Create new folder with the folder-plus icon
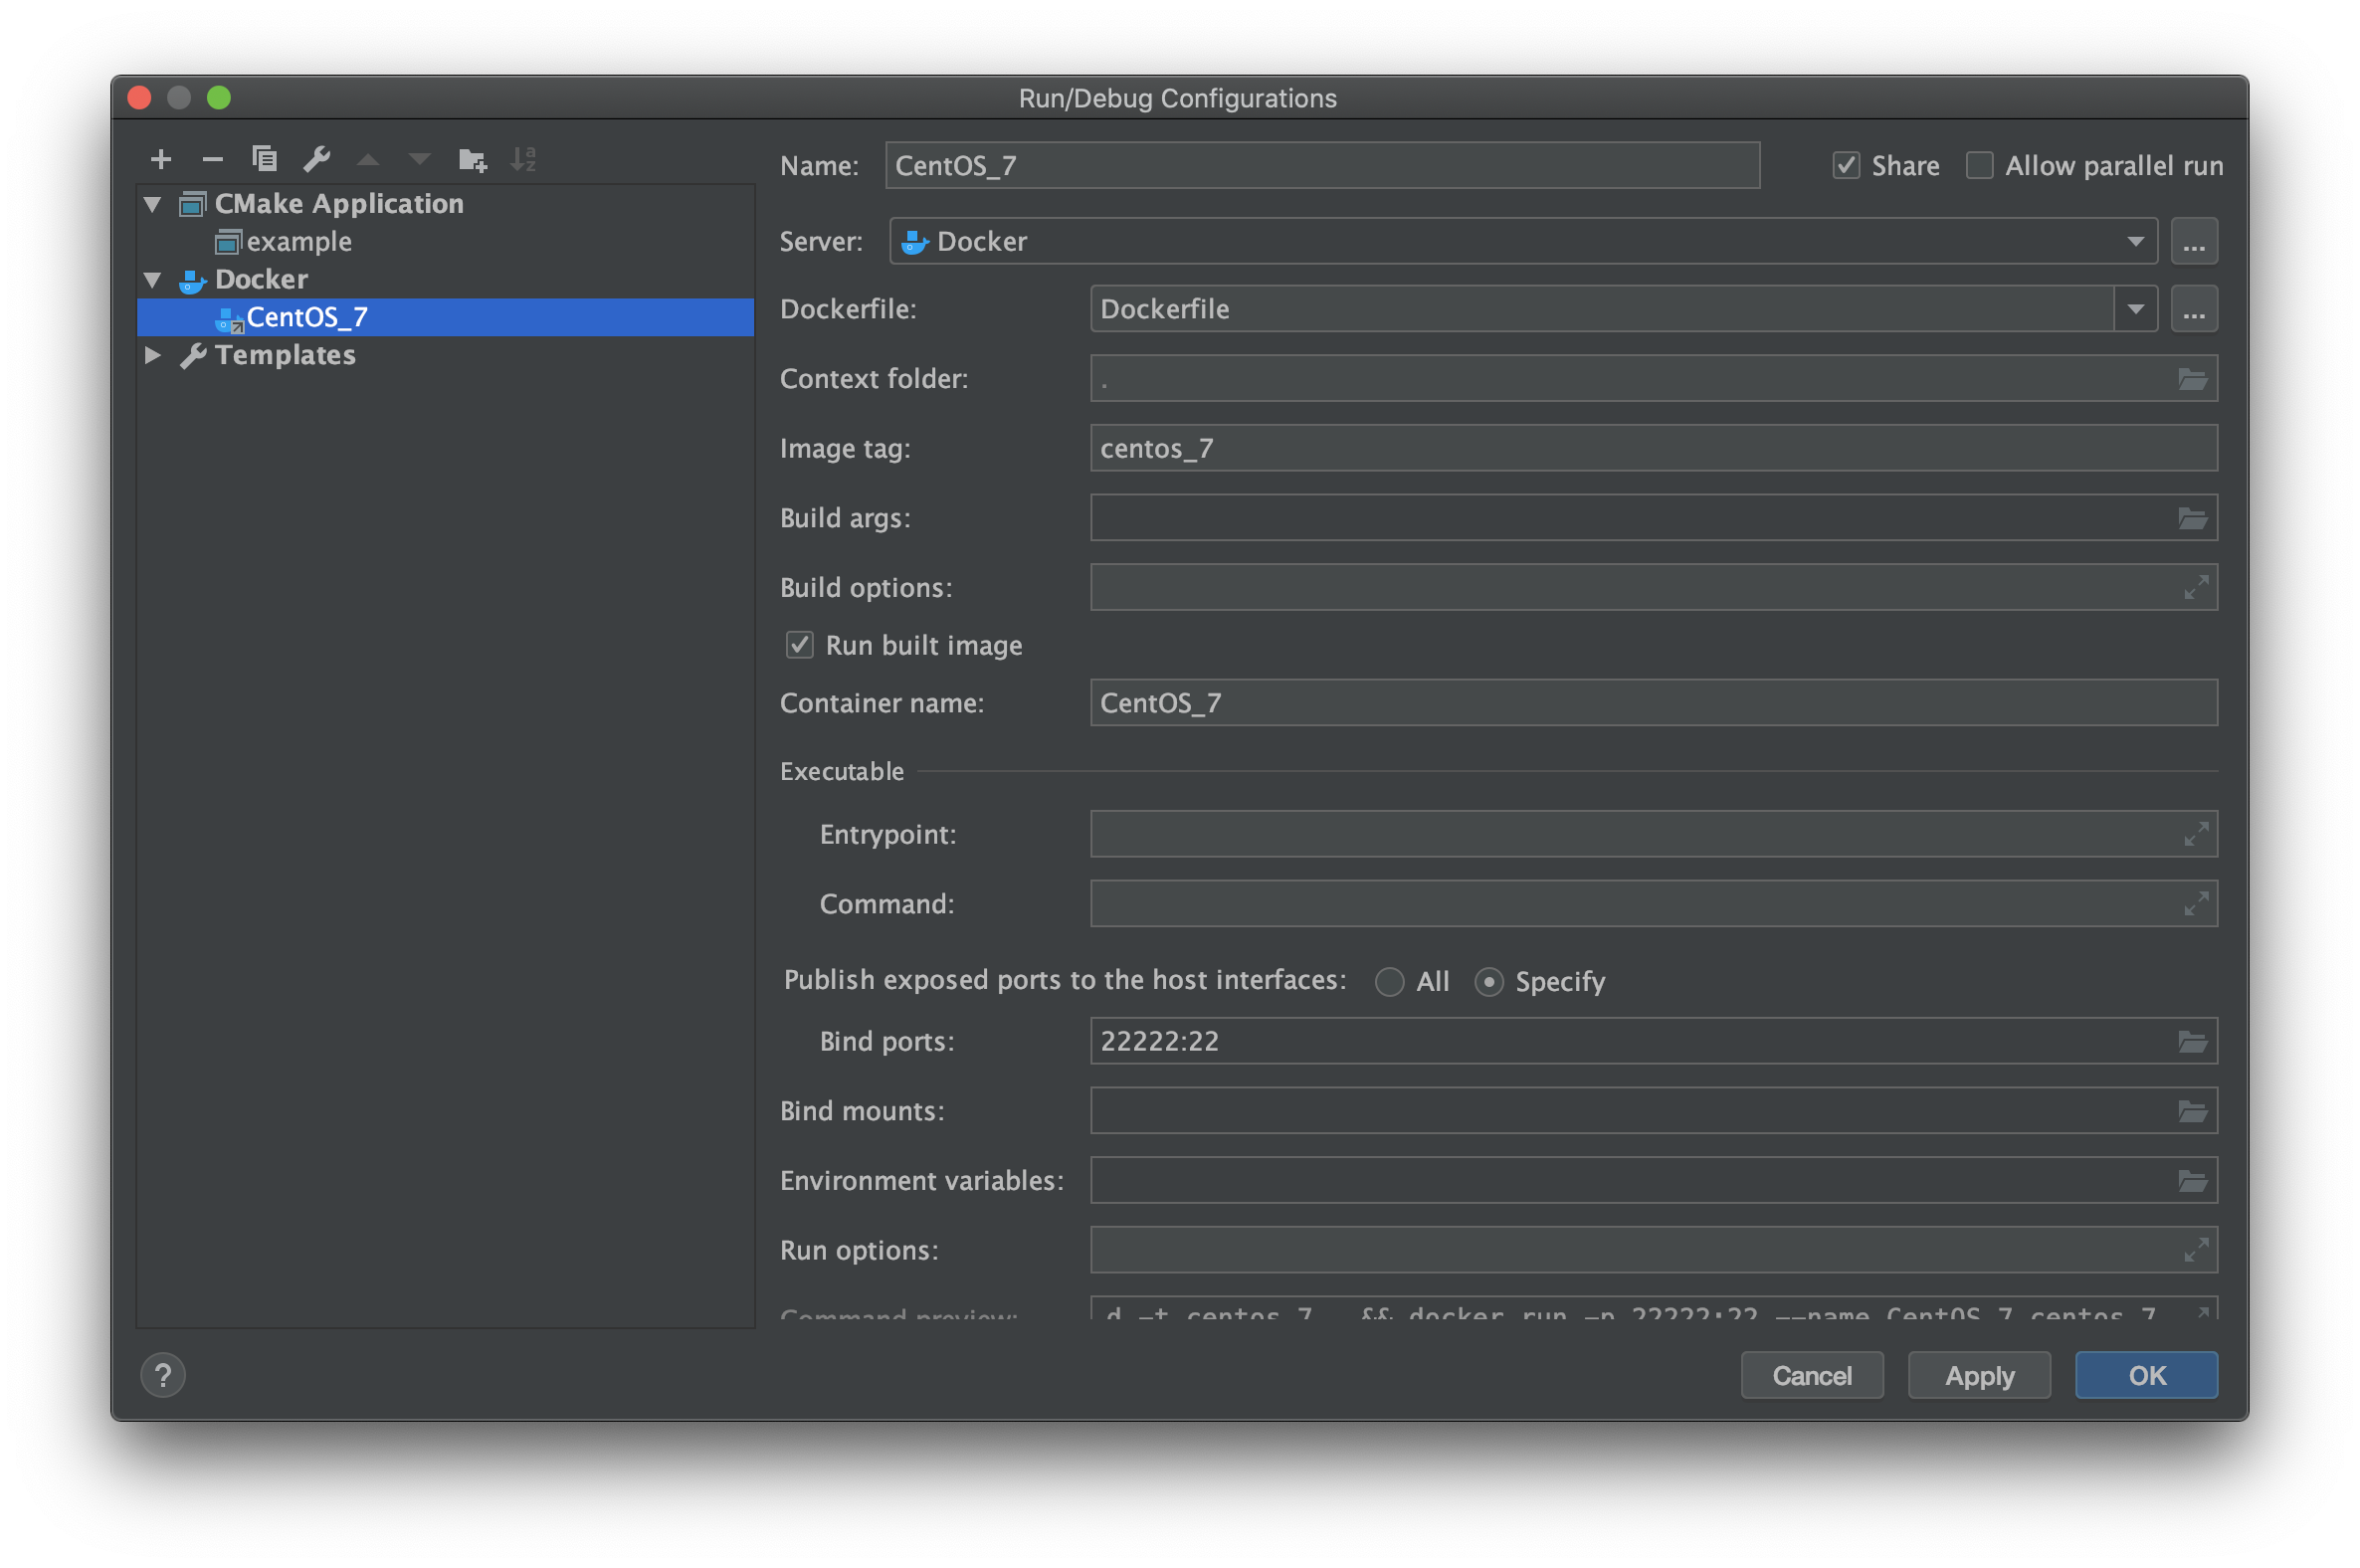 [x=472, y=159]
